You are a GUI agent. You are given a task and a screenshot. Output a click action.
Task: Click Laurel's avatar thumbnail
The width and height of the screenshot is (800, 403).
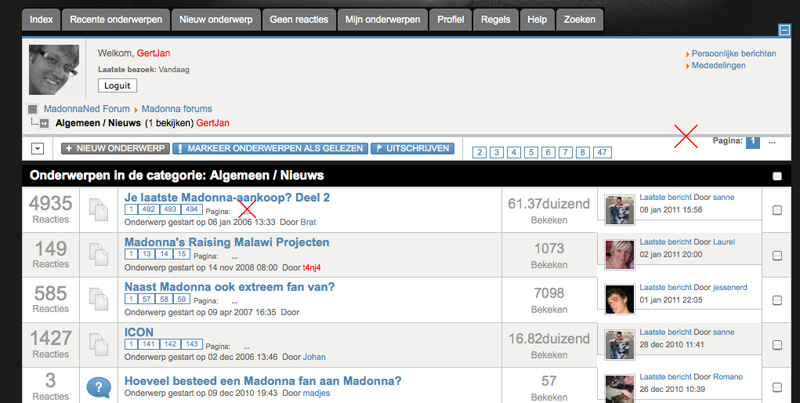click(620, 255)
